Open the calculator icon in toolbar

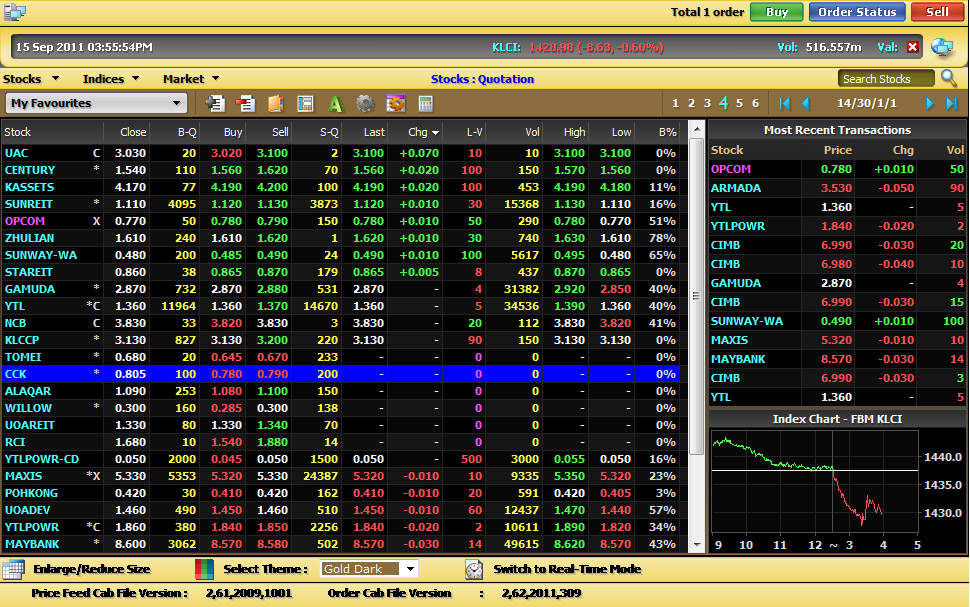pos(426,103)
